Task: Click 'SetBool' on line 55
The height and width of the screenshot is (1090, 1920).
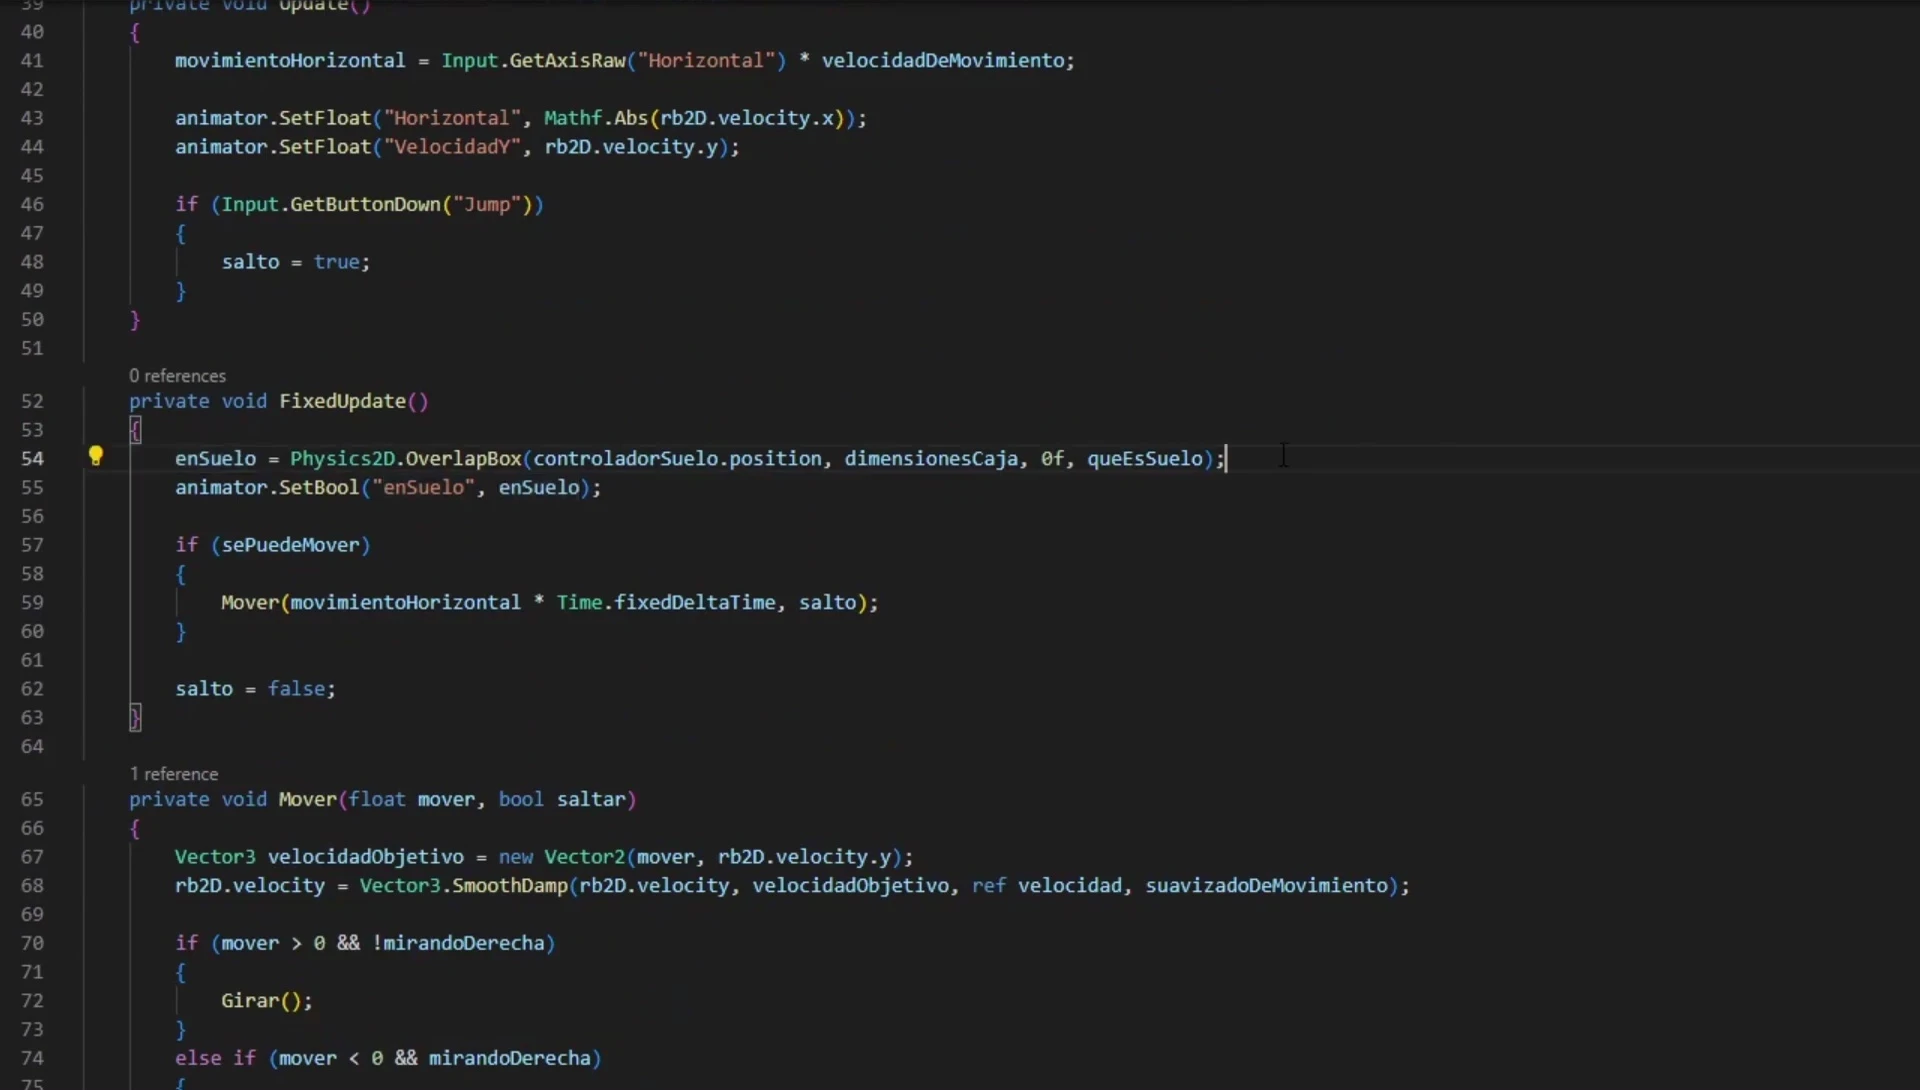Action: click(x=318, y=487)
